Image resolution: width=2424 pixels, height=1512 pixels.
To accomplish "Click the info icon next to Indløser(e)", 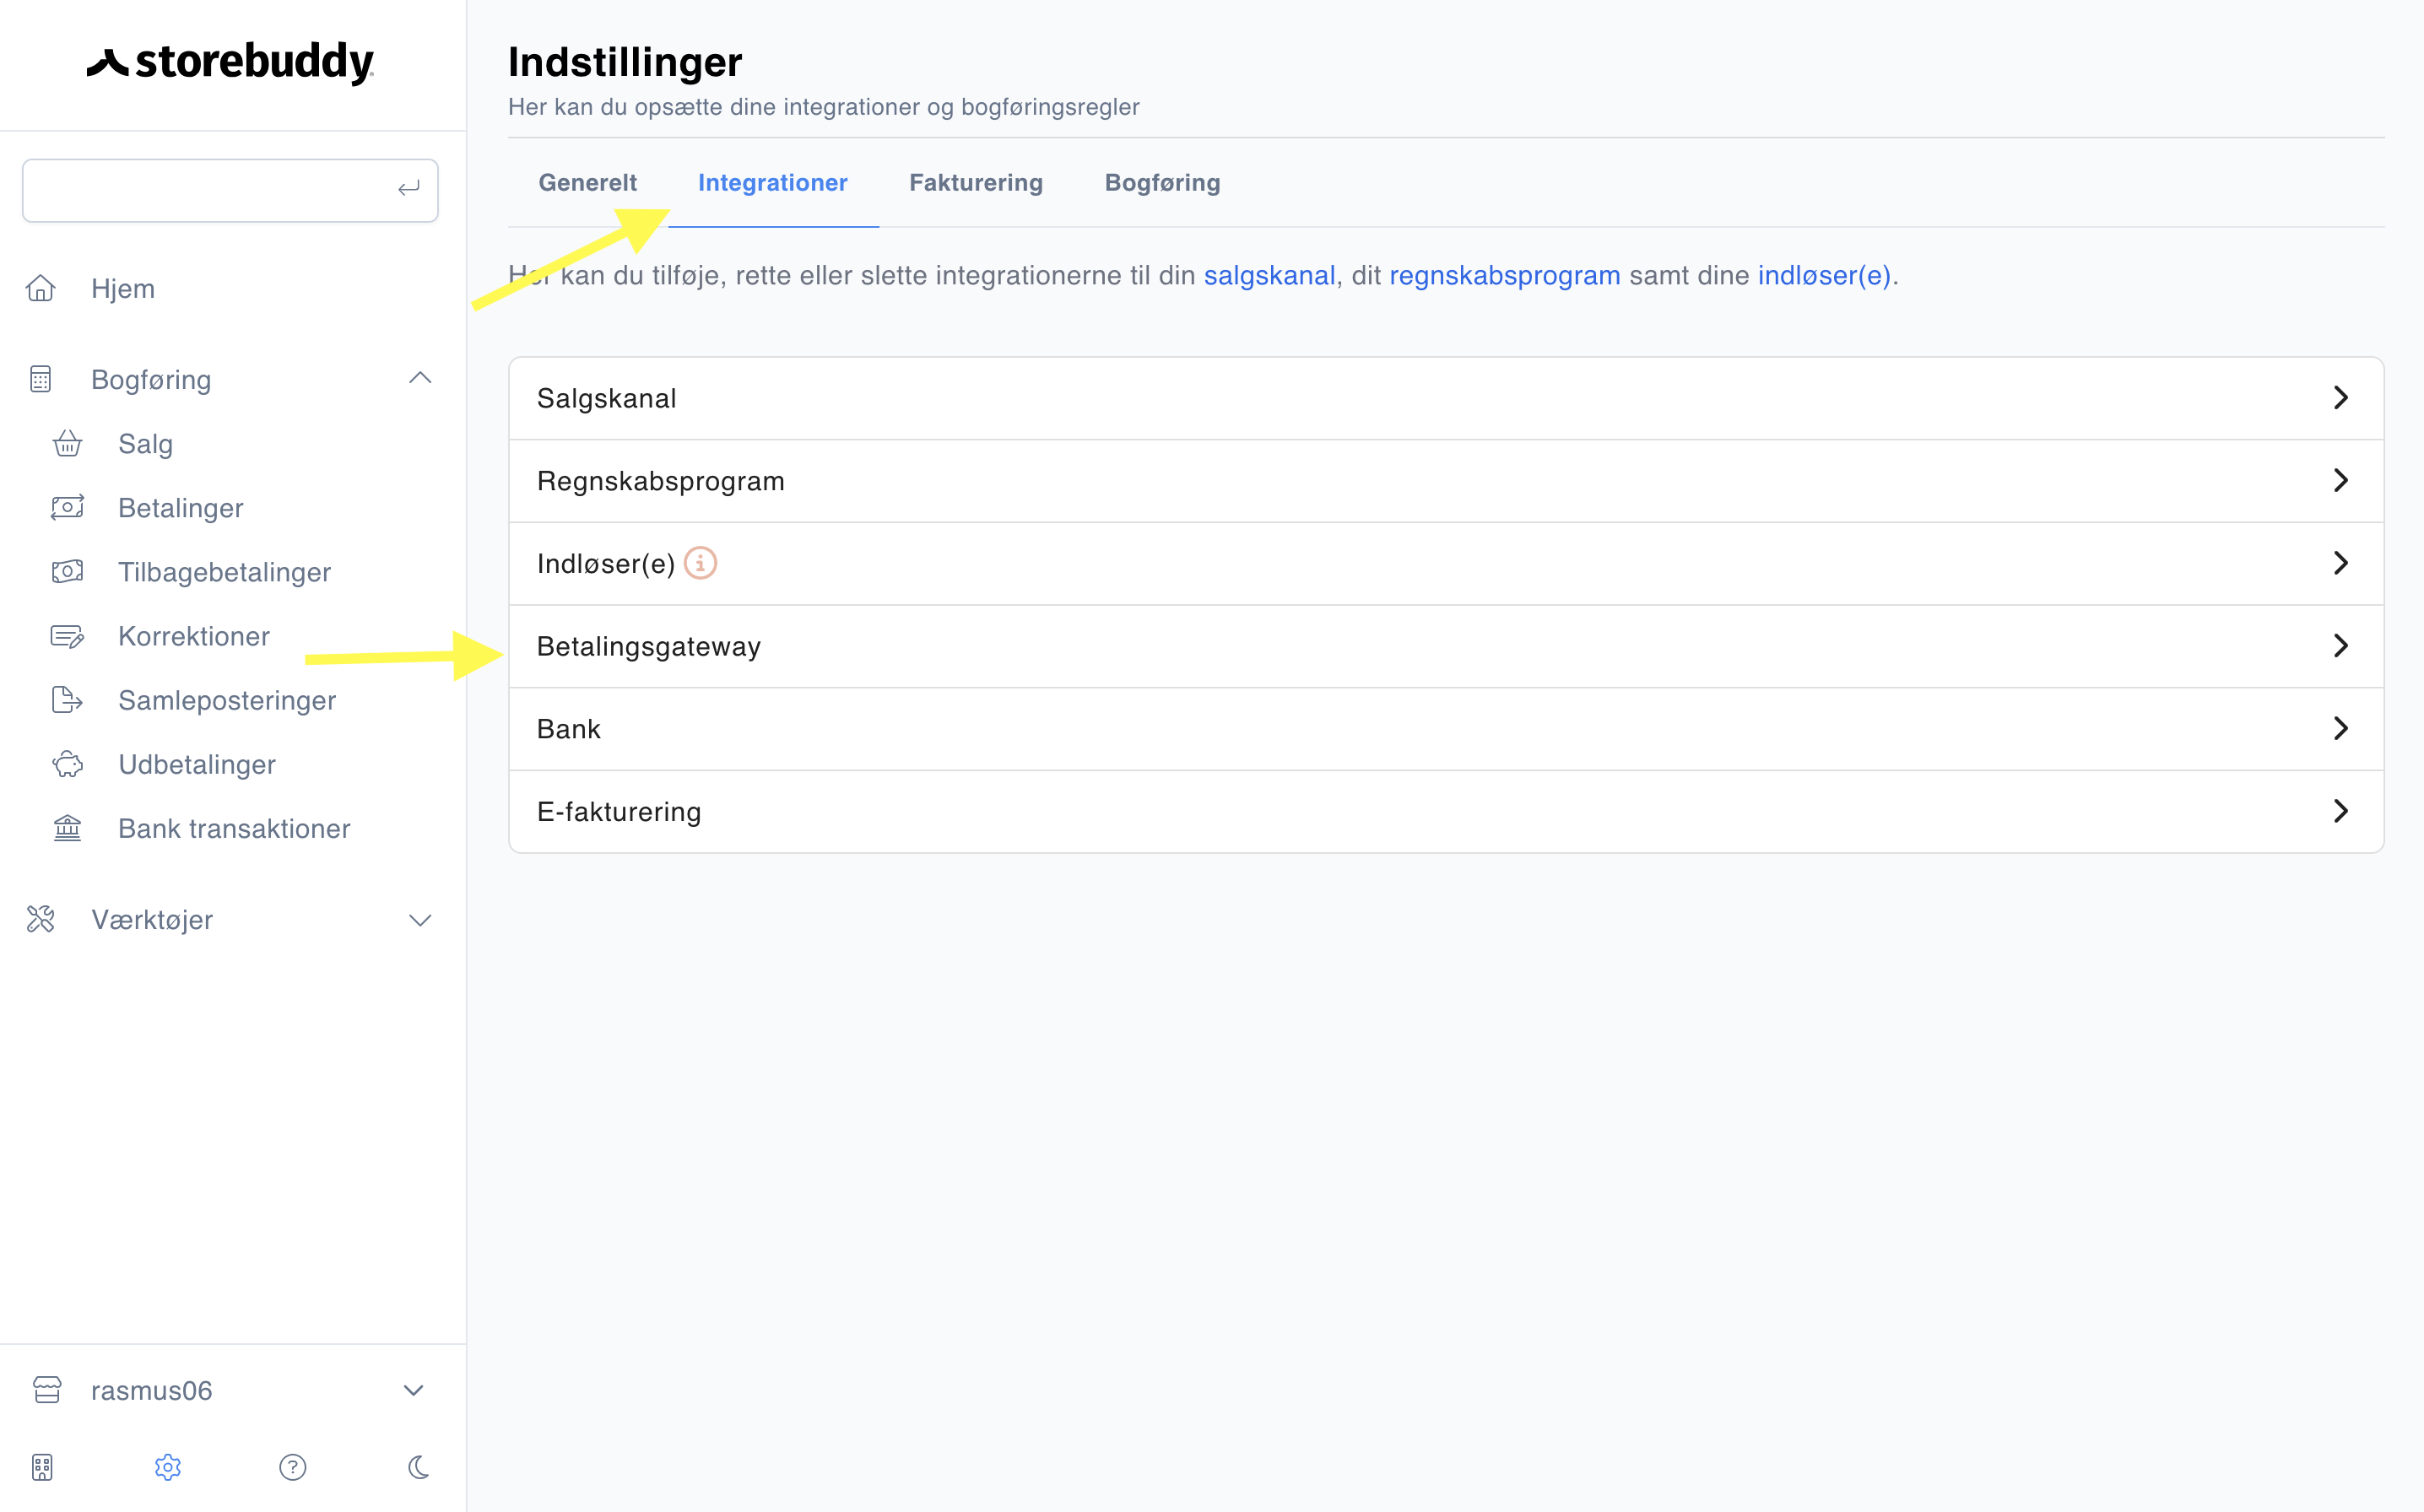I will [700, 563].
